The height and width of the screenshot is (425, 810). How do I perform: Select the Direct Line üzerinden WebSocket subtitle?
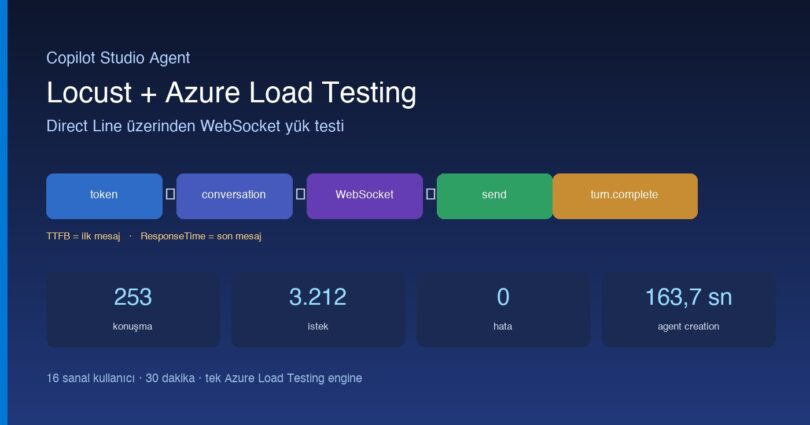[x=195, y=126]
